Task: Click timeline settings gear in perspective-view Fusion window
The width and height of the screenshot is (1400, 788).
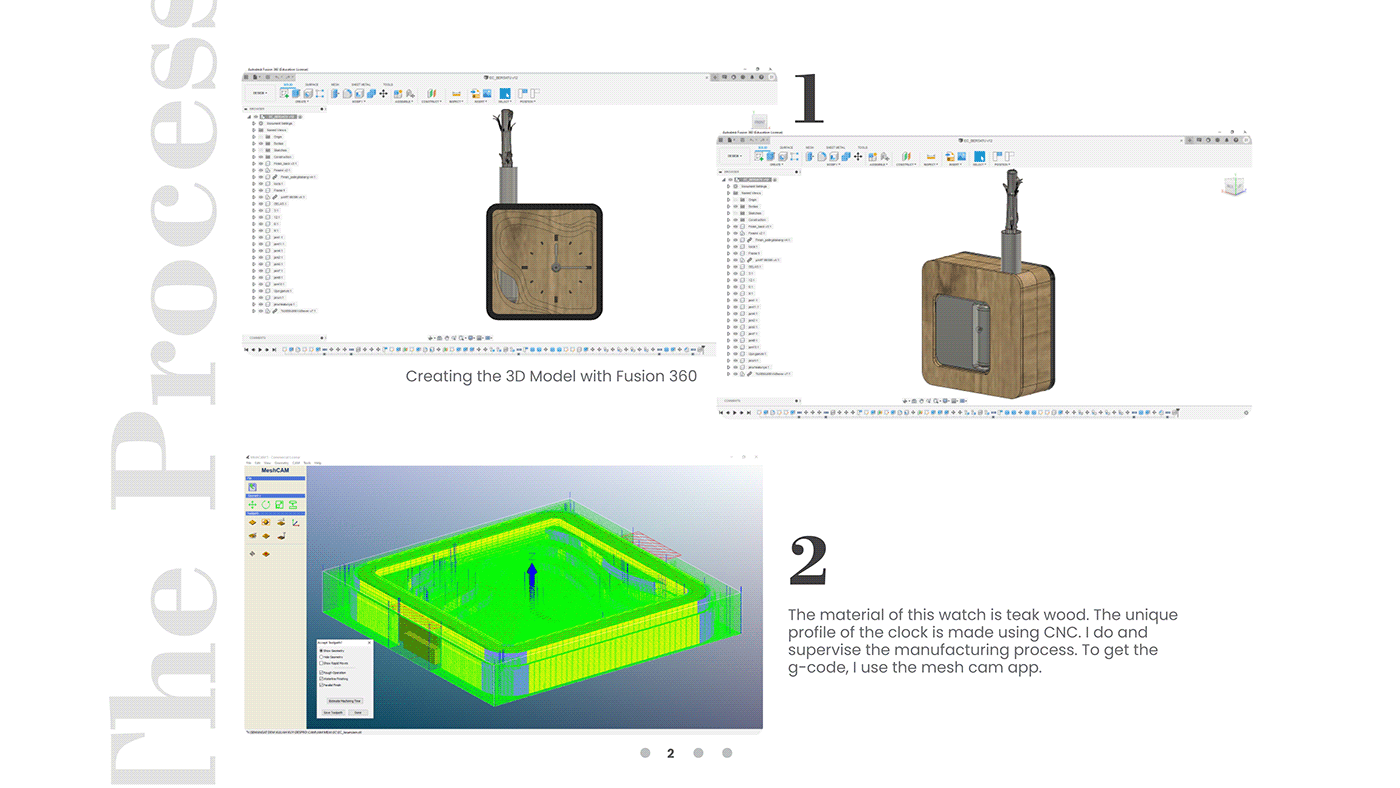Action: pos(1246,411)
